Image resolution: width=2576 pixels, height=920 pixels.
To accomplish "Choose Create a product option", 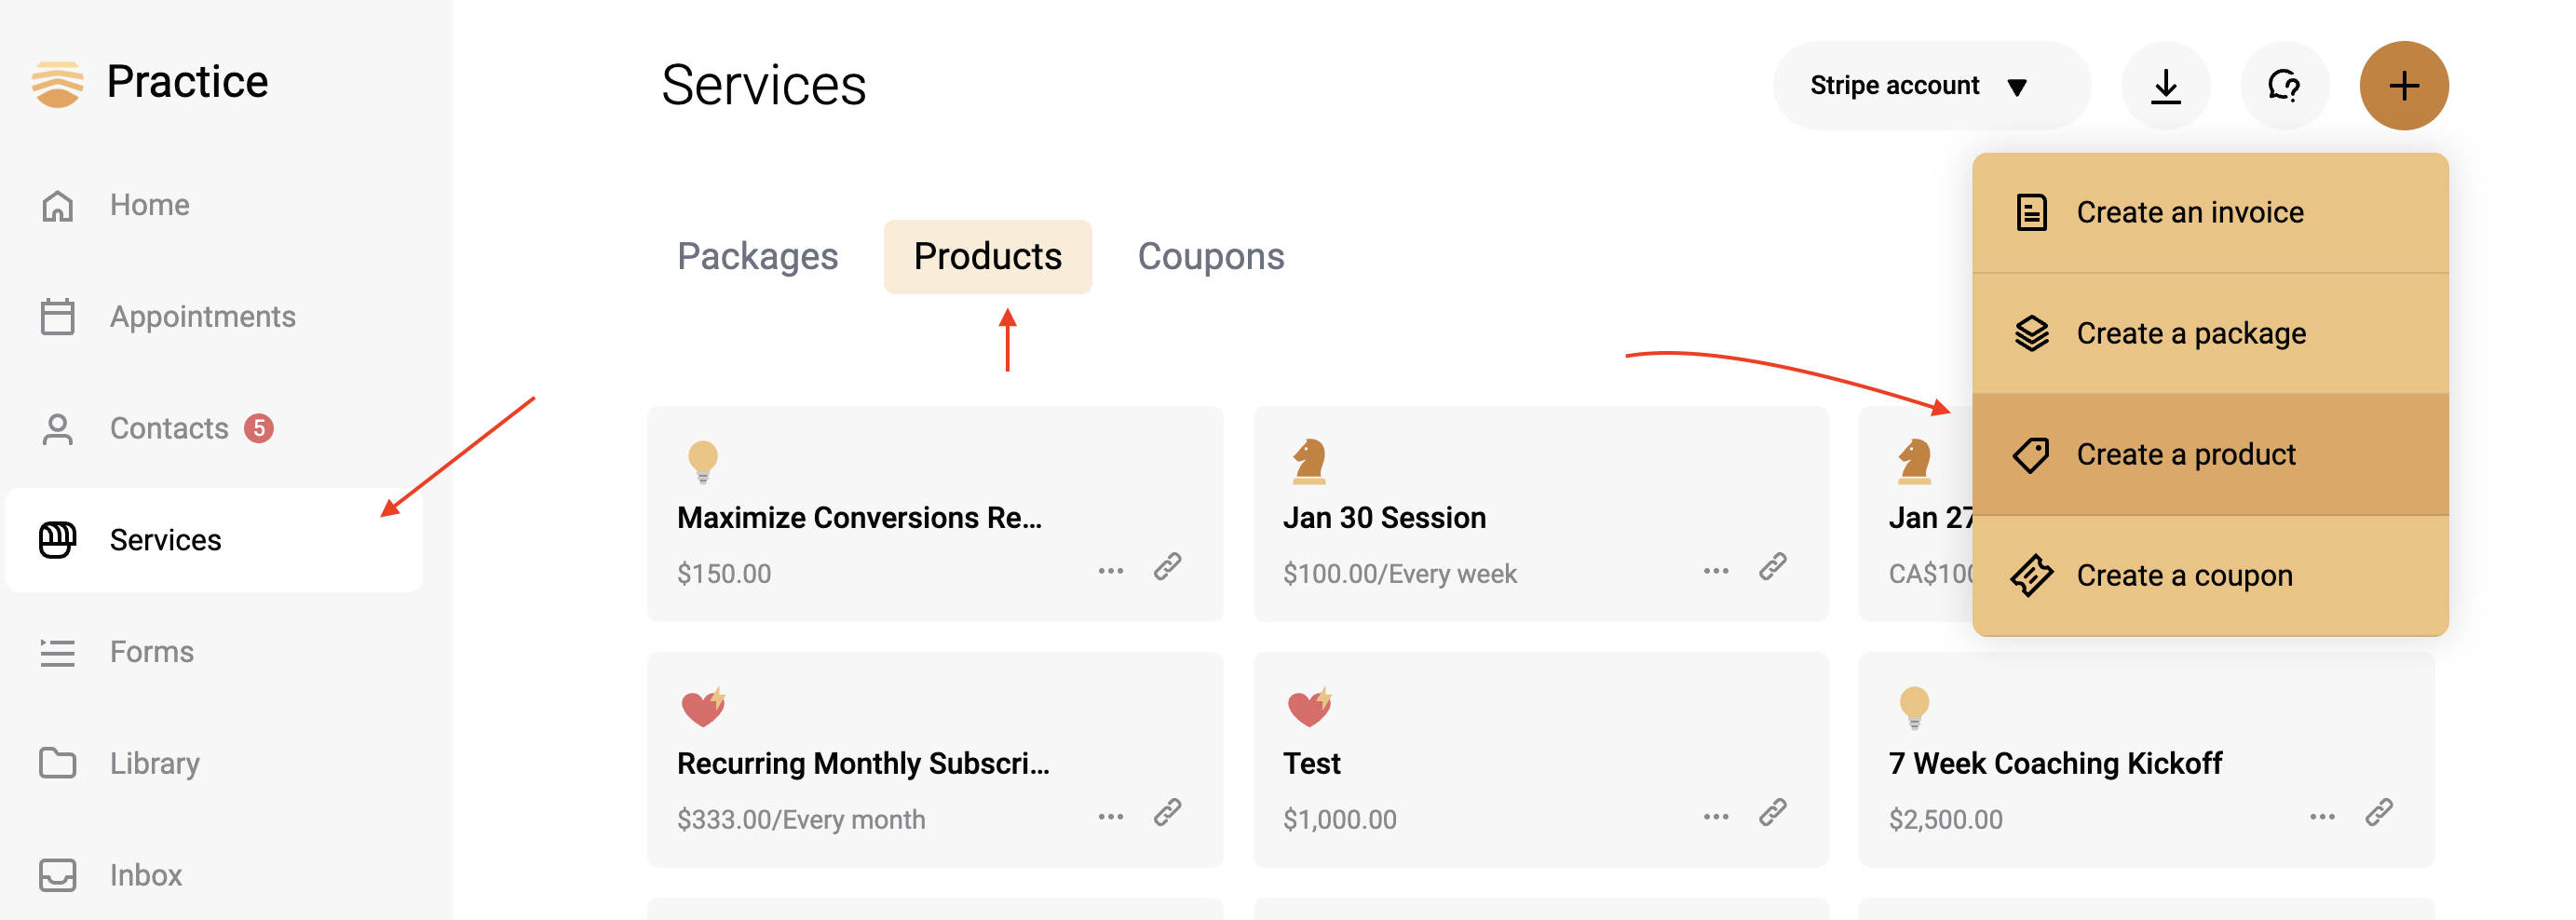I will click(2210, 455).
